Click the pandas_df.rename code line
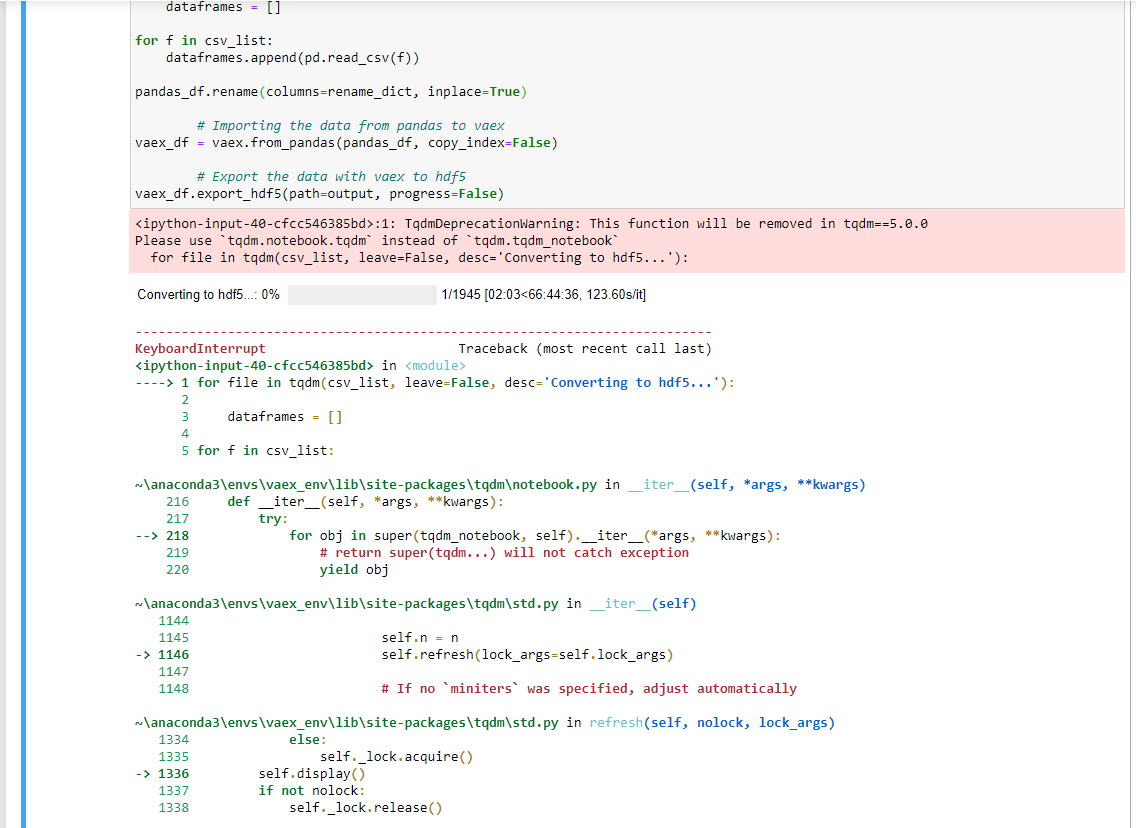Screen dimensions: 1136x828 [330, 91]
